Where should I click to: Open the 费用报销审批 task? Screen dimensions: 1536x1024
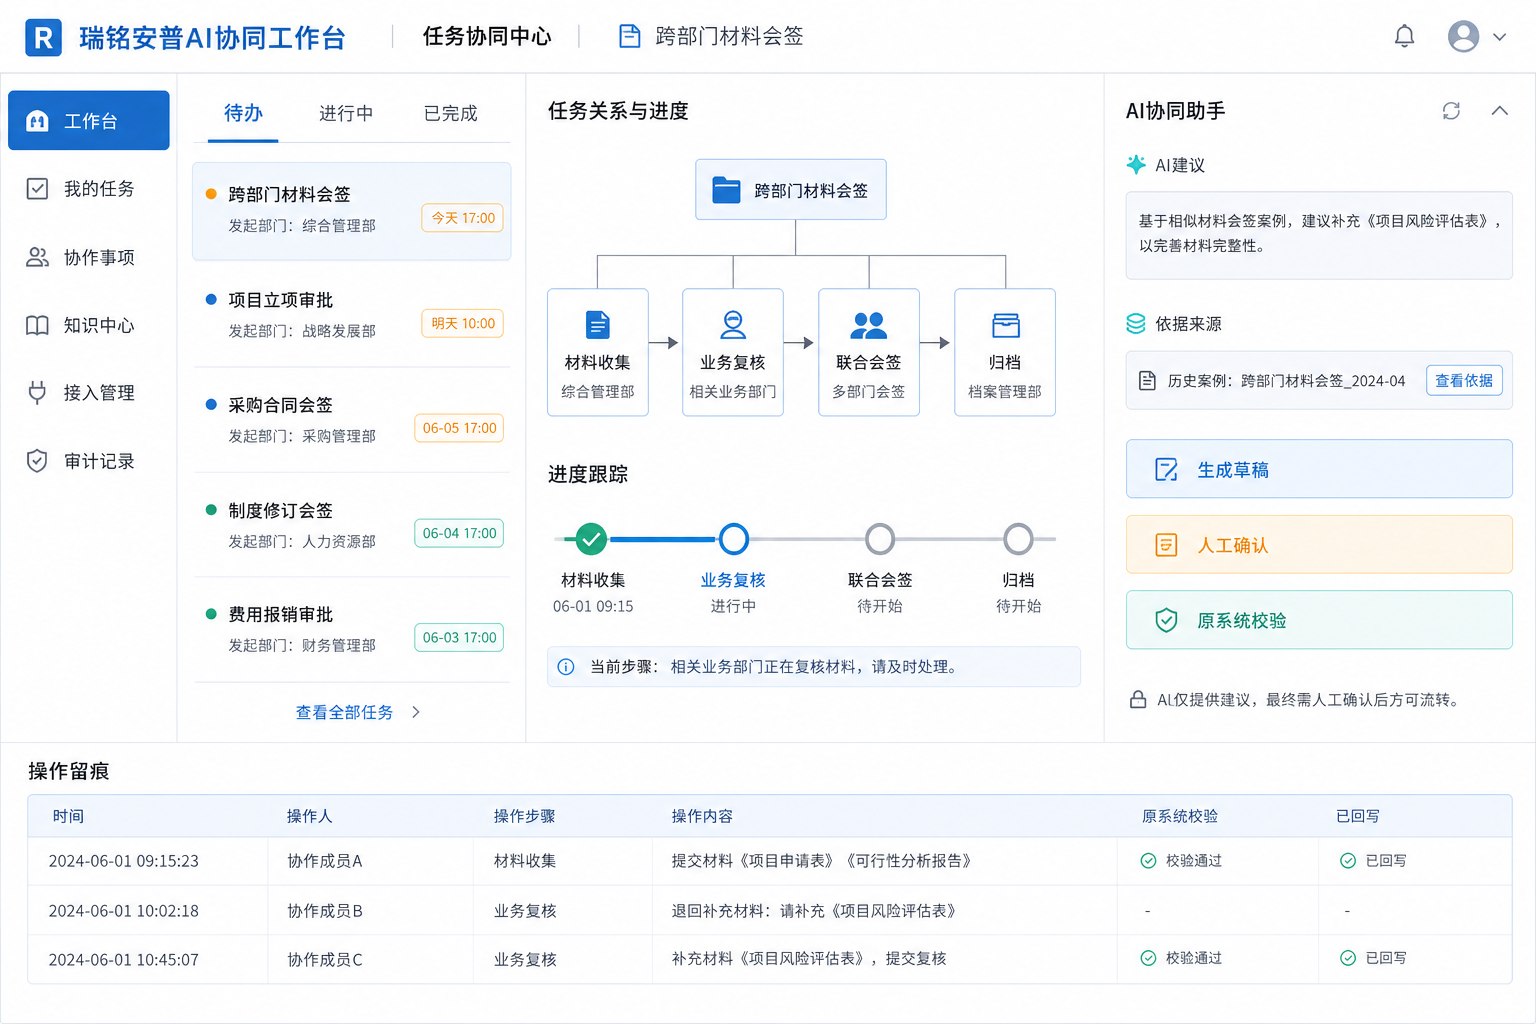[351, 630]
